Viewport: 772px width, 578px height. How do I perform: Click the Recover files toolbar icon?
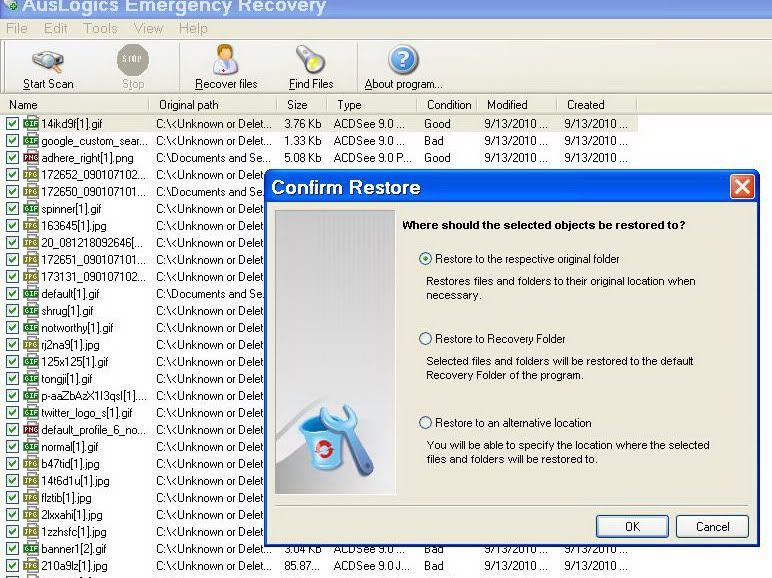click(x=225, y=59)
